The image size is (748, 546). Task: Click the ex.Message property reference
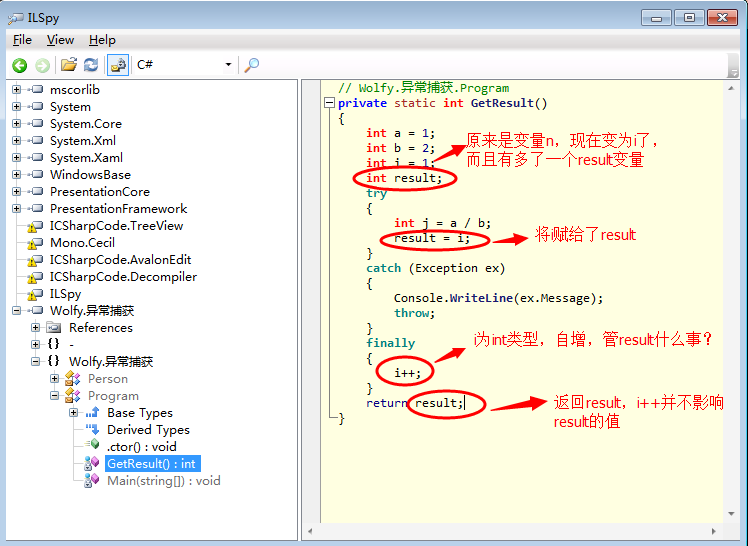[554, 298]
